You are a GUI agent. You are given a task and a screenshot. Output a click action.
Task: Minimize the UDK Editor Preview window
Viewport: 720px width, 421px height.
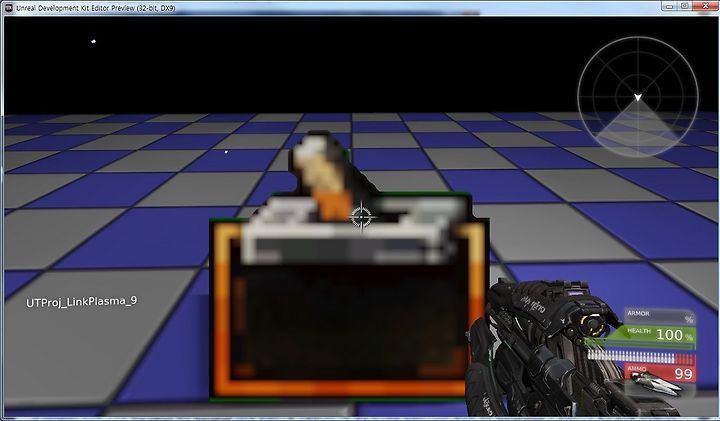click(x=670, y=6)
